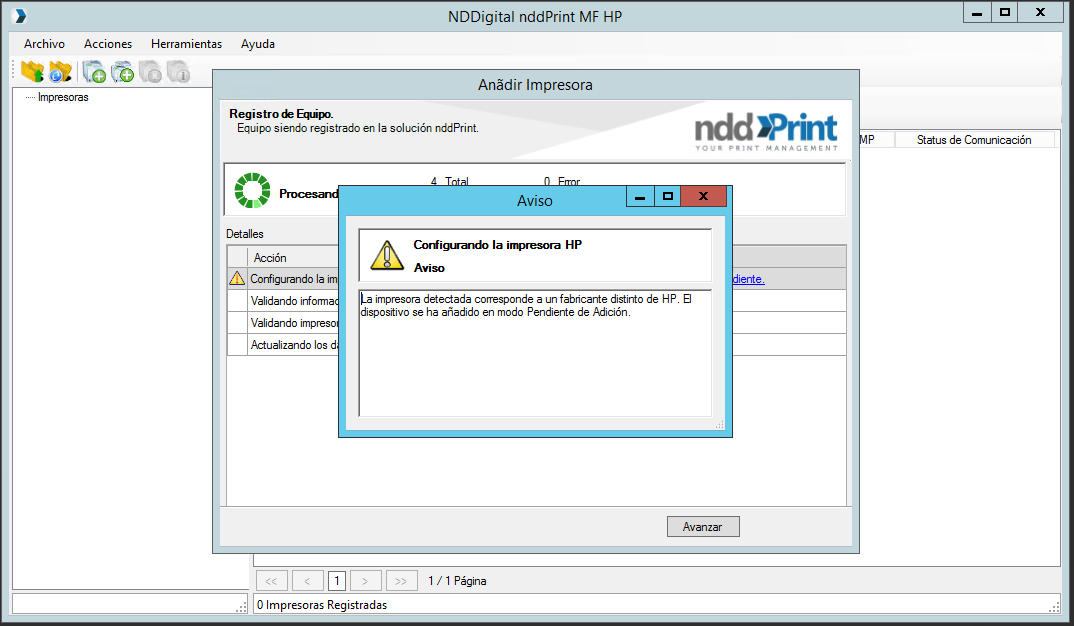Click the green Procesando spinner icon
The height and width of the screenshot is (626, 1074).
pyautogui.click(x=252, y=191)
